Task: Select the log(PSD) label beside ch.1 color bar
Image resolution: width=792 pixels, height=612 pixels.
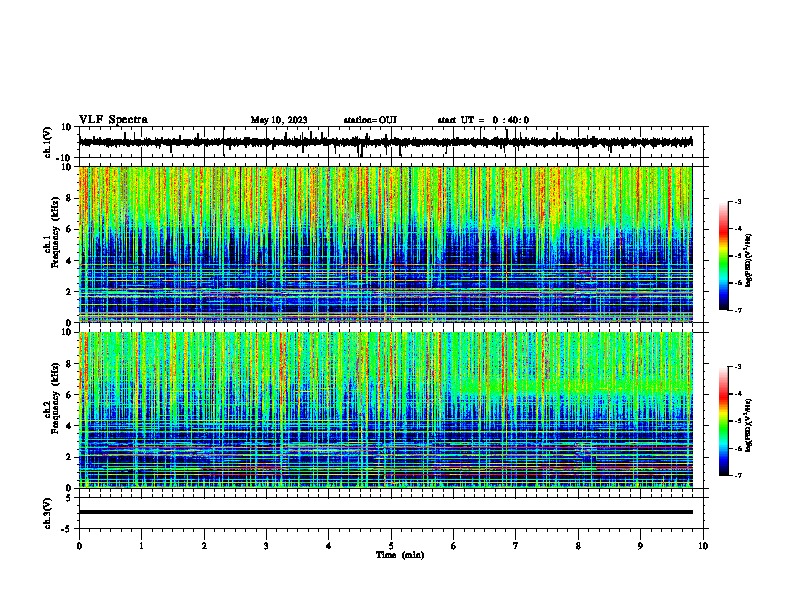Action: click(x=748, y=260)
